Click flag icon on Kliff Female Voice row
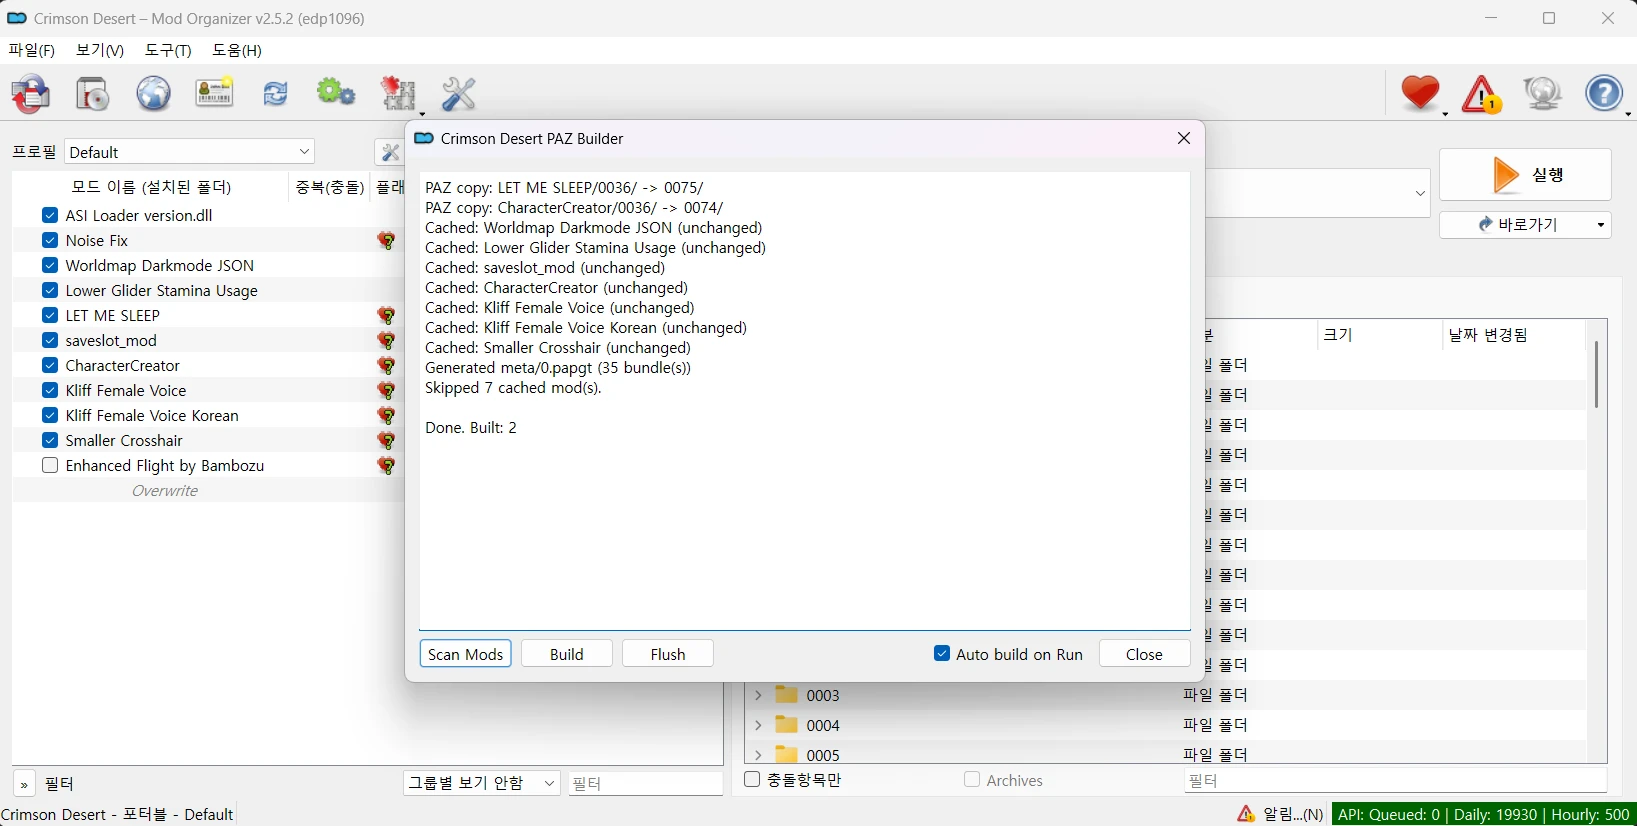This screenshot has height=826, width=1637. coord(387,391)
